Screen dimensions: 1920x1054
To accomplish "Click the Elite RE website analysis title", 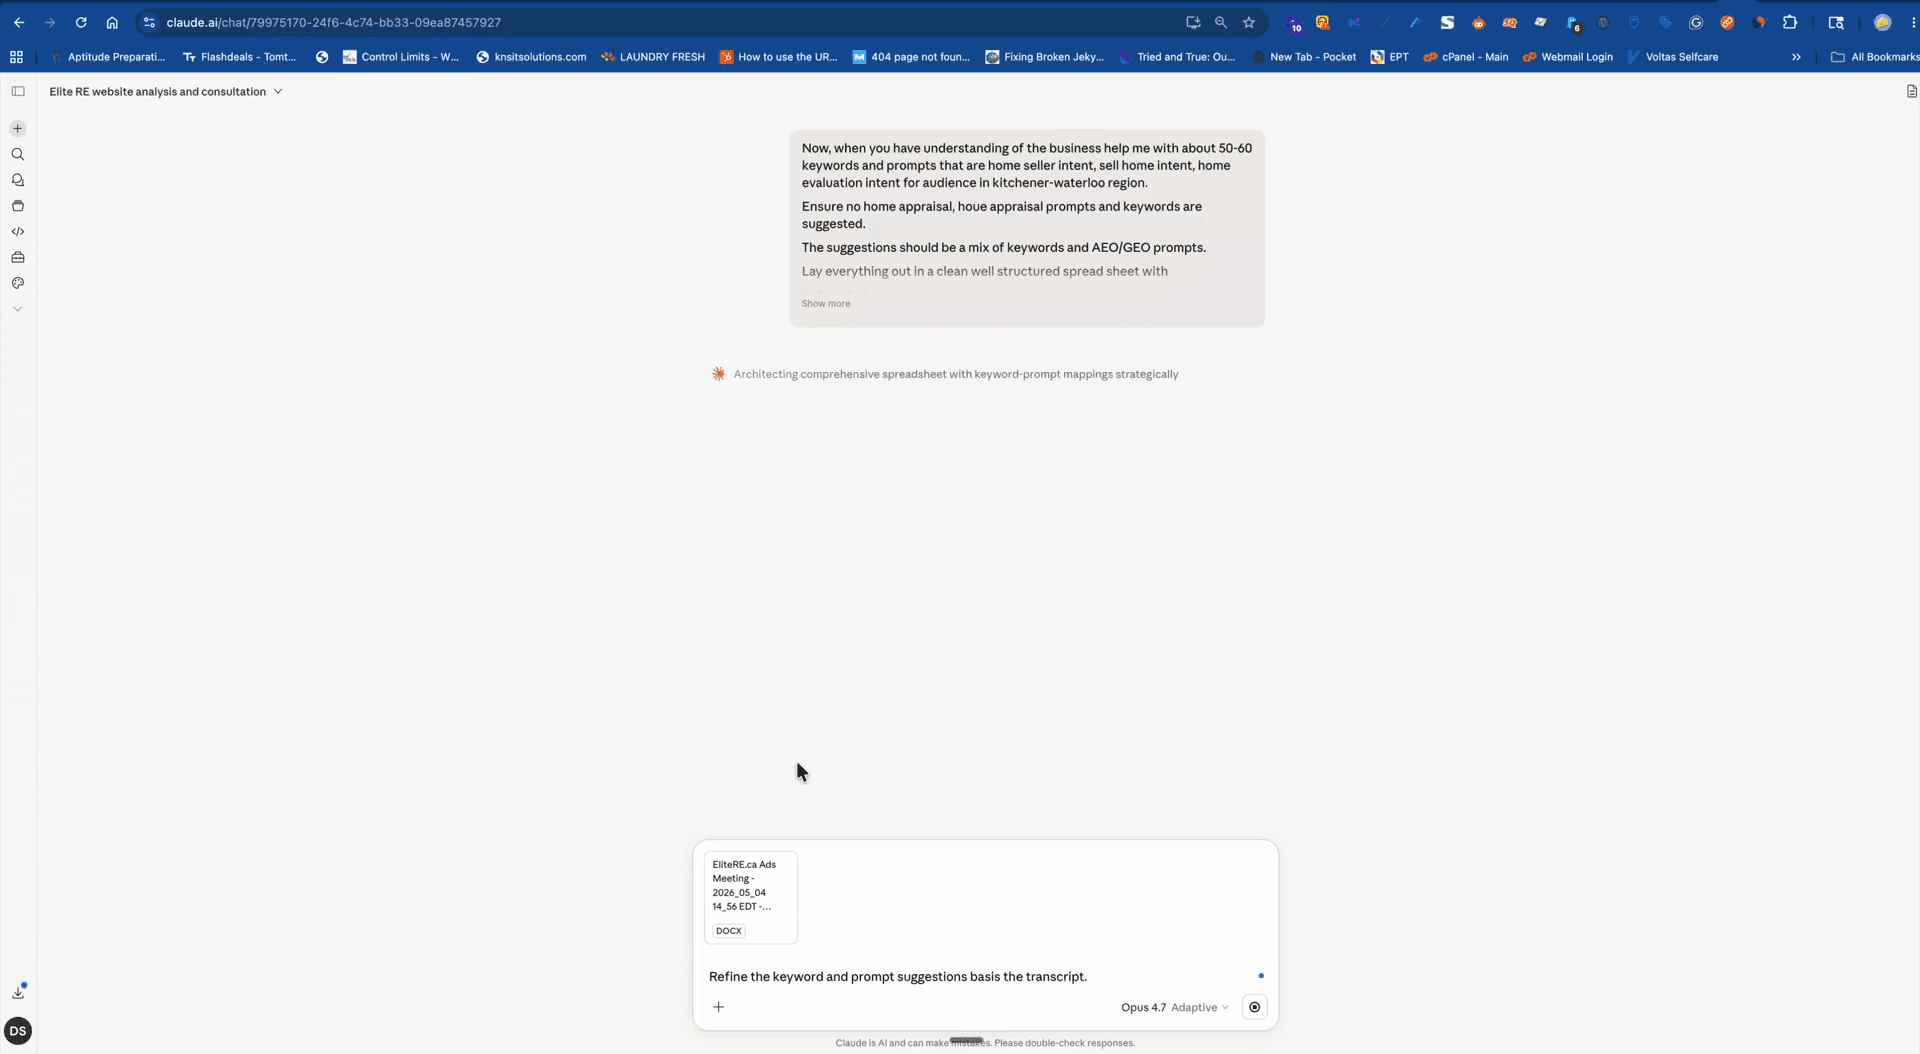I will point(157,91).
